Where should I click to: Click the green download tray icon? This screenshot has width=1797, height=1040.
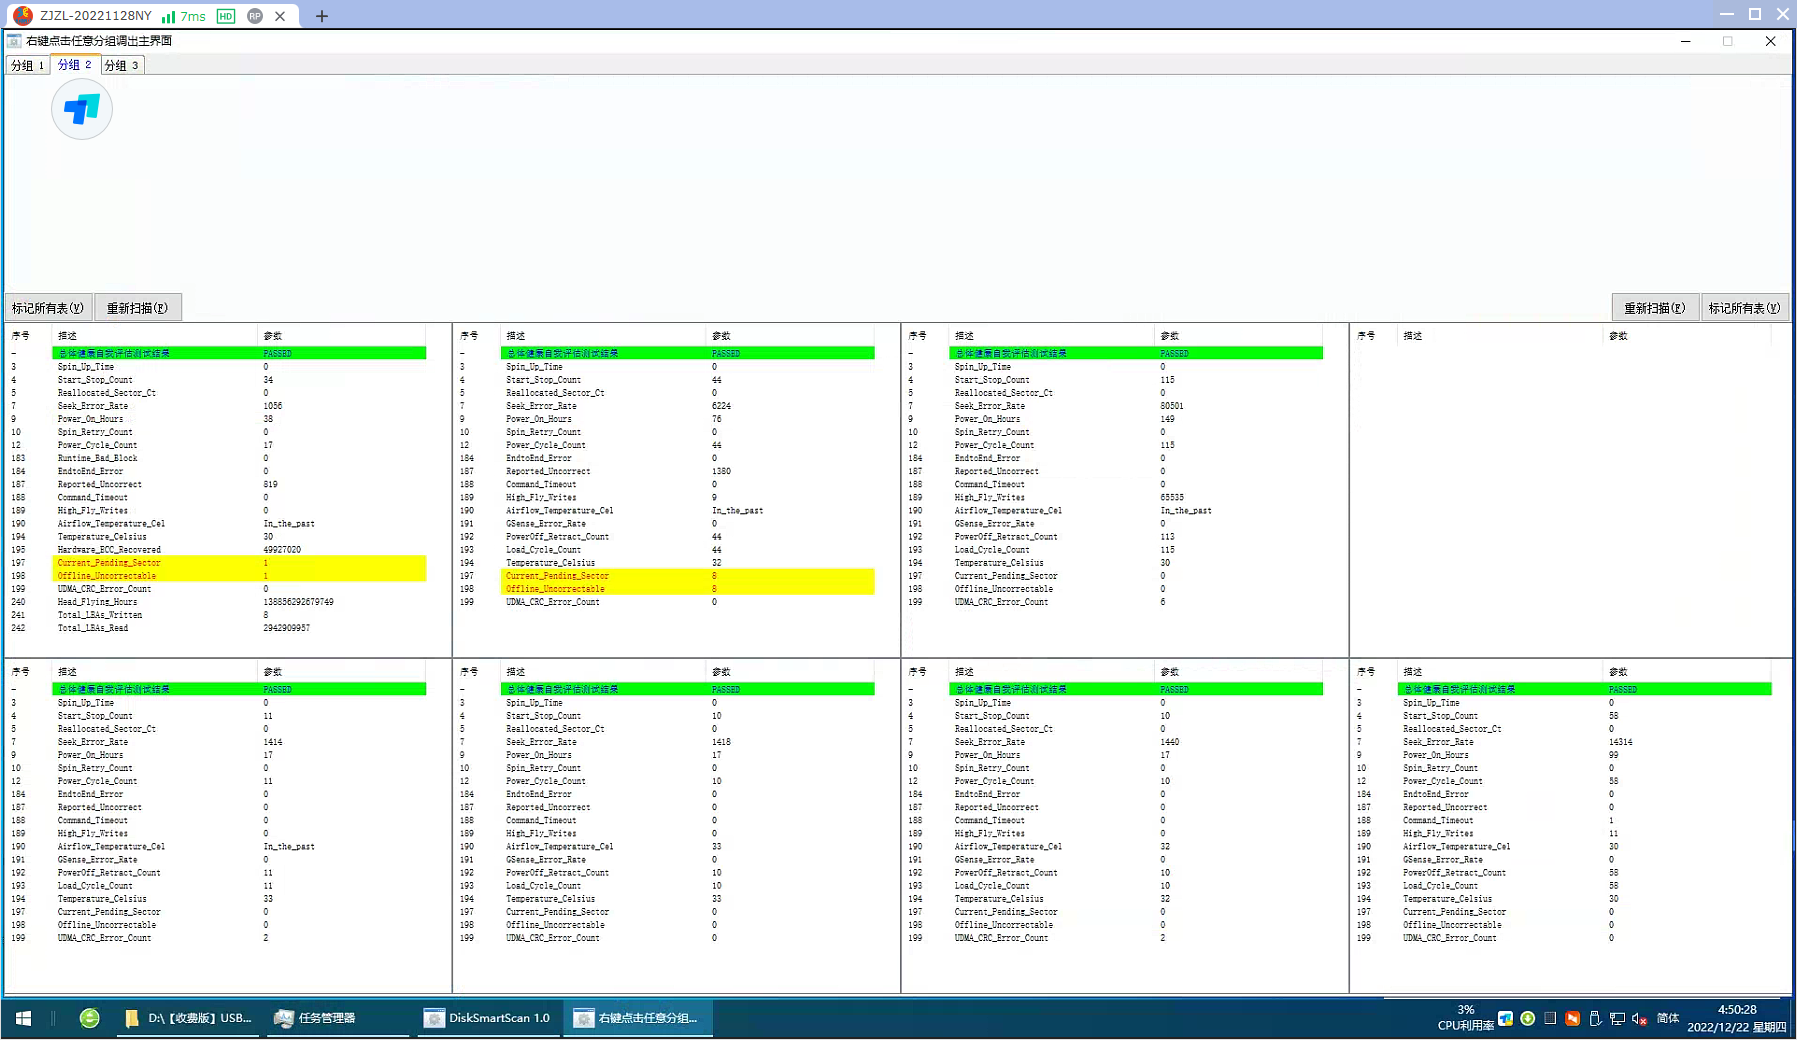pyautogui.click(x=1527, y=1019)
